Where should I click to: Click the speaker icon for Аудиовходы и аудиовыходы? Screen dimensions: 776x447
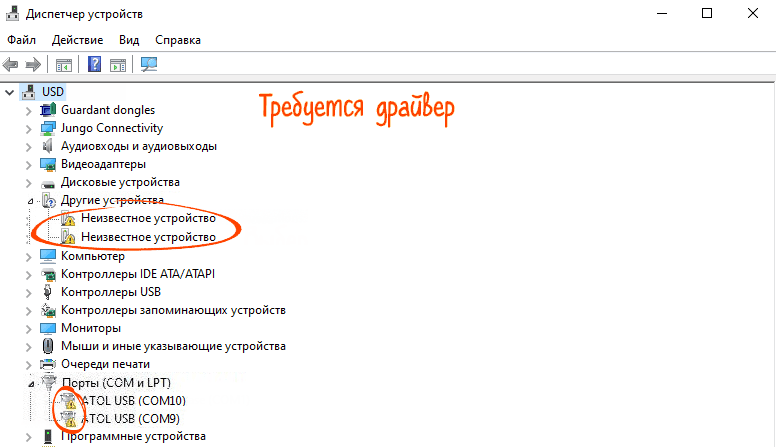click(48, 146)
